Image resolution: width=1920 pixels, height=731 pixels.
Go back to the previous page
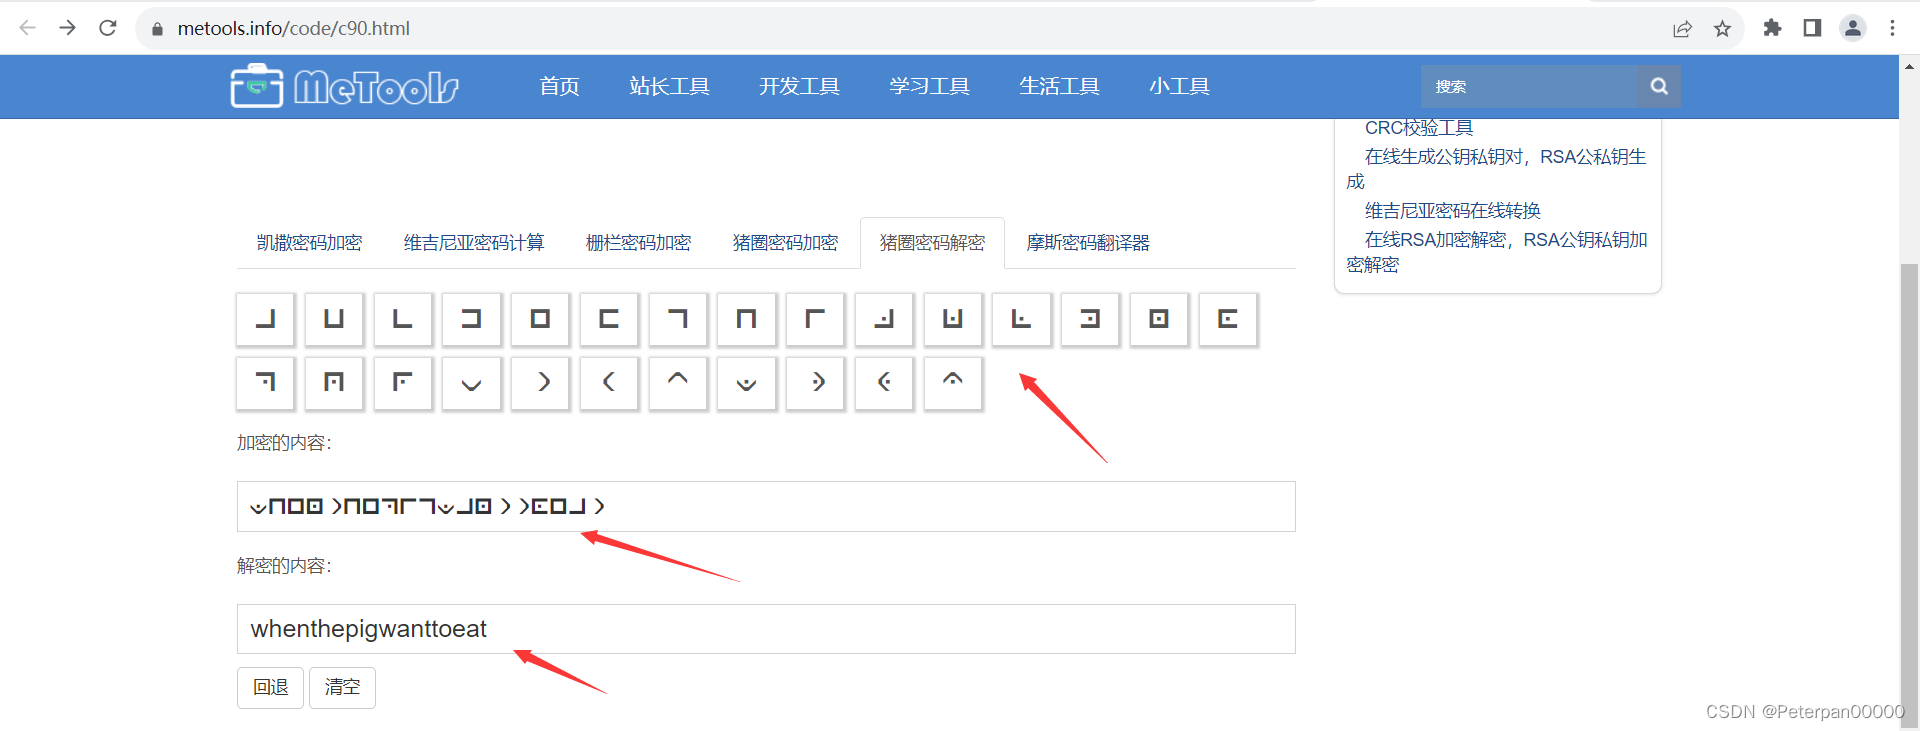pyautogui.click(x=28, y=28)
